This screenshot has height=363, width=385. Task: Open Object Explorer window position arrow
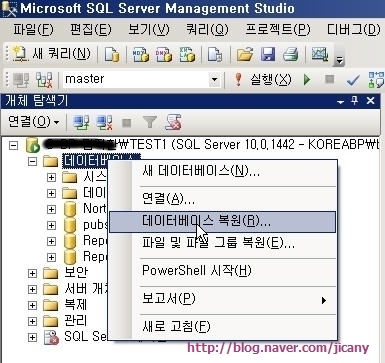point(340,102)
